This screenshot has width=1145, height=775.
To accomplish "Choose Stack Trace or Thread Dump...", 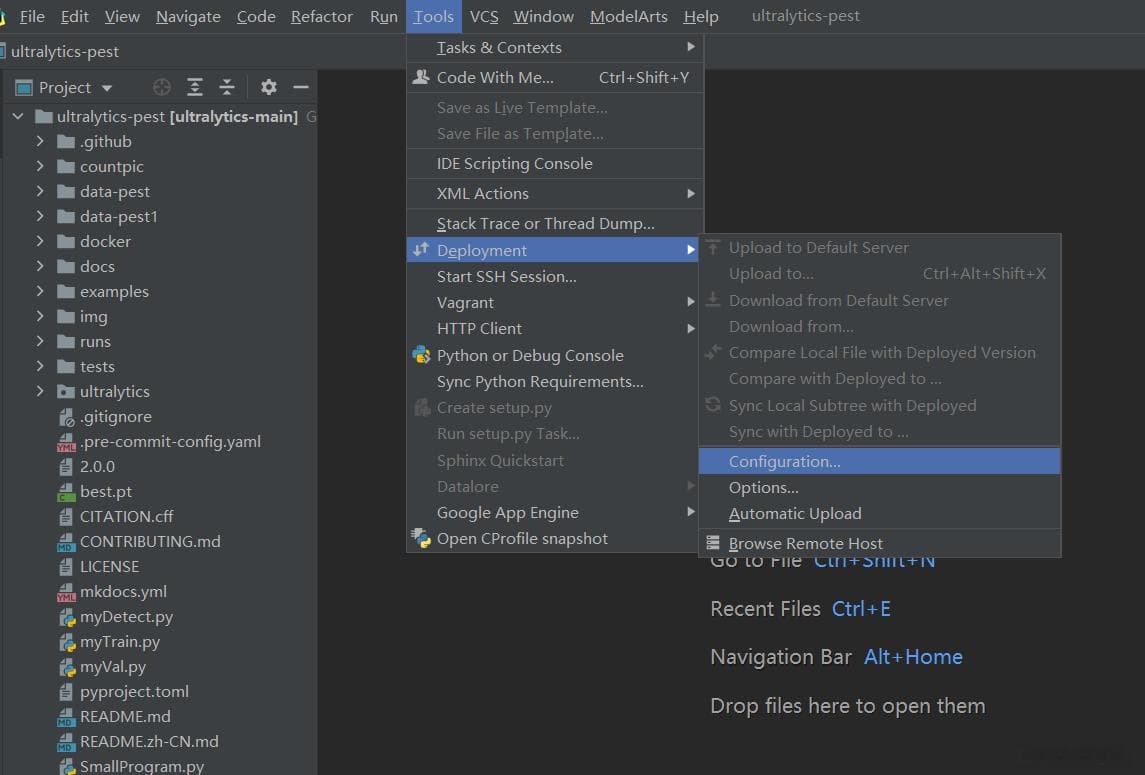I will (555, 224).
